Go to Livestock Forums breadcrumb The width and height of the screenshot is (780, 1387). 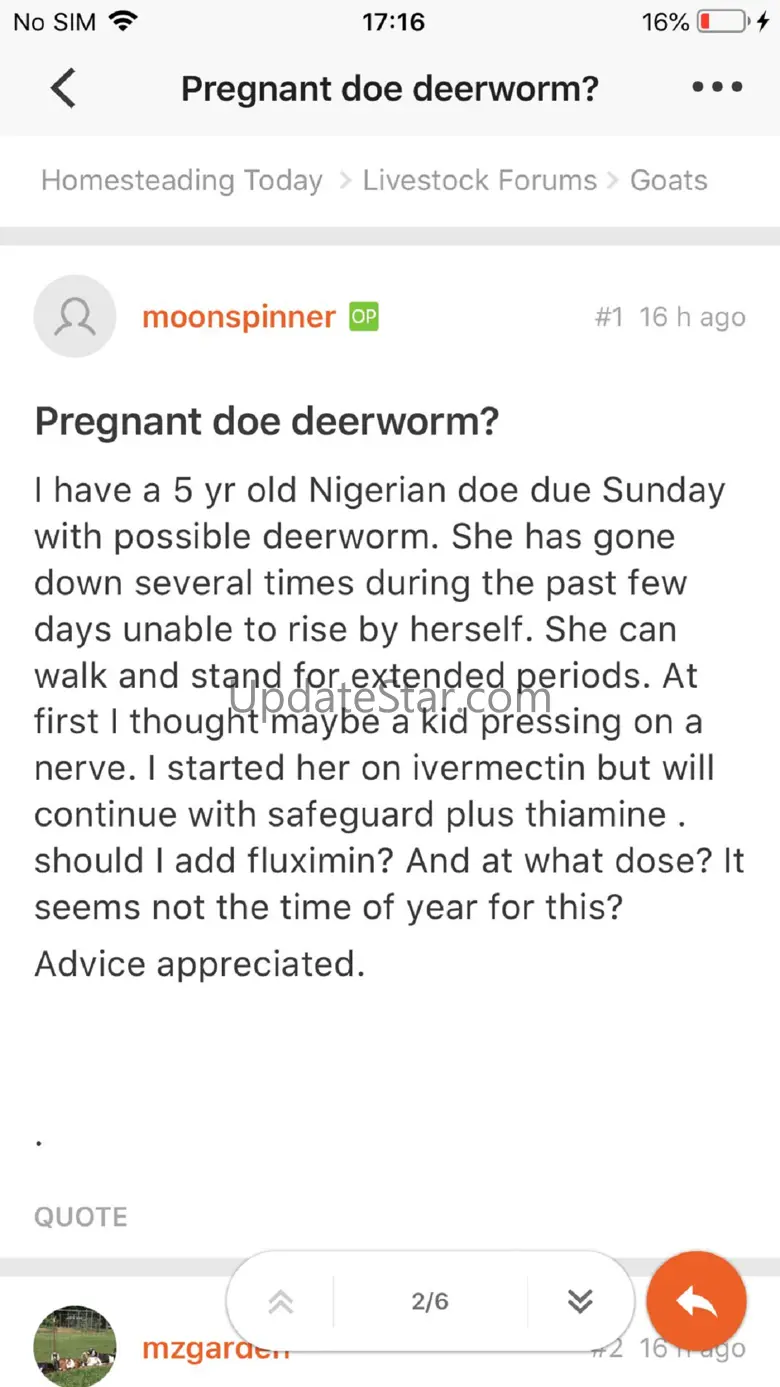(x=479, y=180)
